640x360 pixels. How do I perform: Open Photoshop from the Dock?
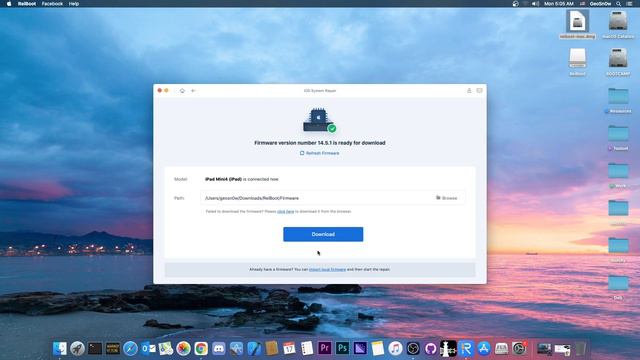[342, 348]
